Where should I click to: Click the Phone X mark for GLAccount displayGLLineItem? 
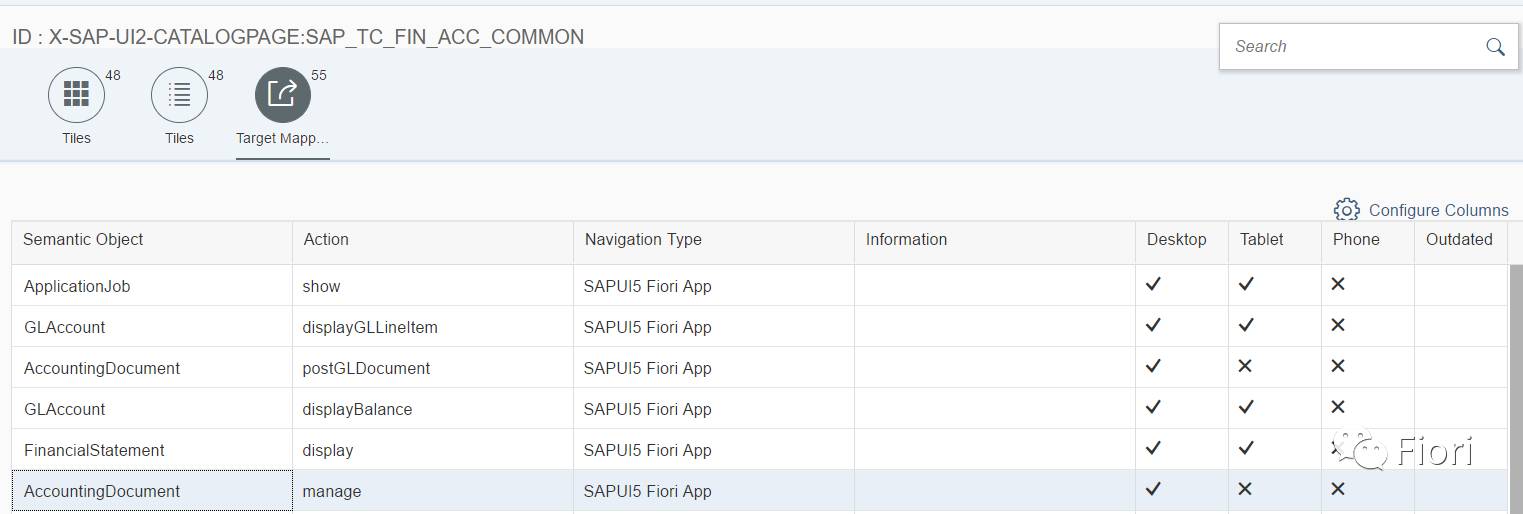[1338, 326]
